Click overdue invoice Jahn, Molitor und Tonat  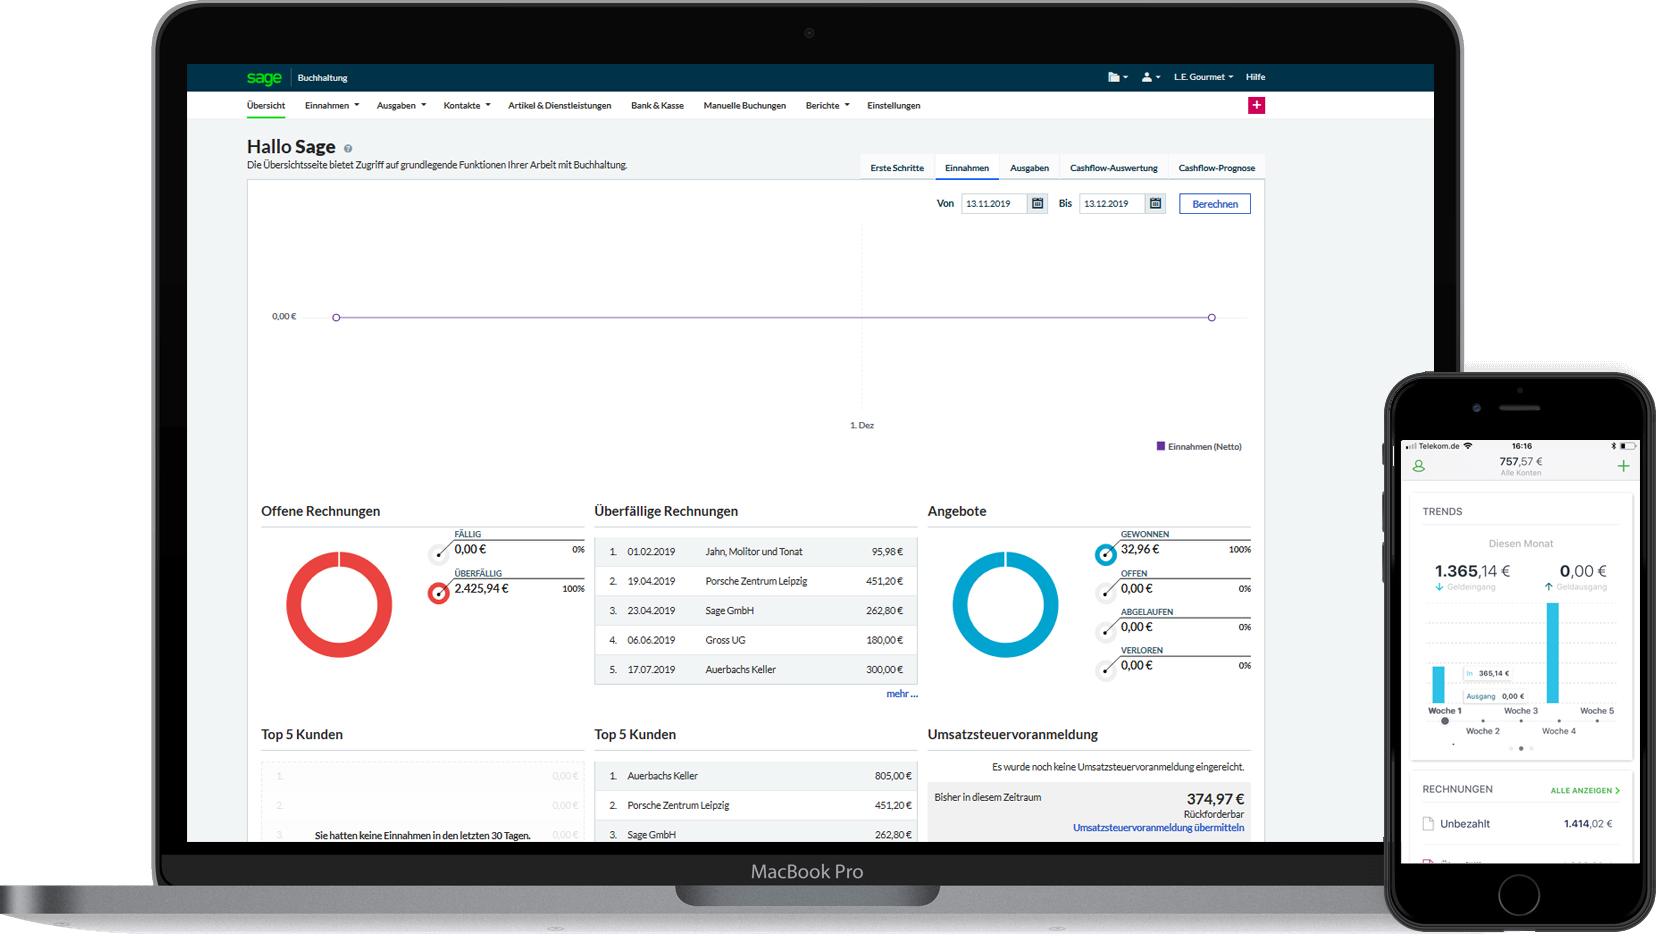point(756,552)
